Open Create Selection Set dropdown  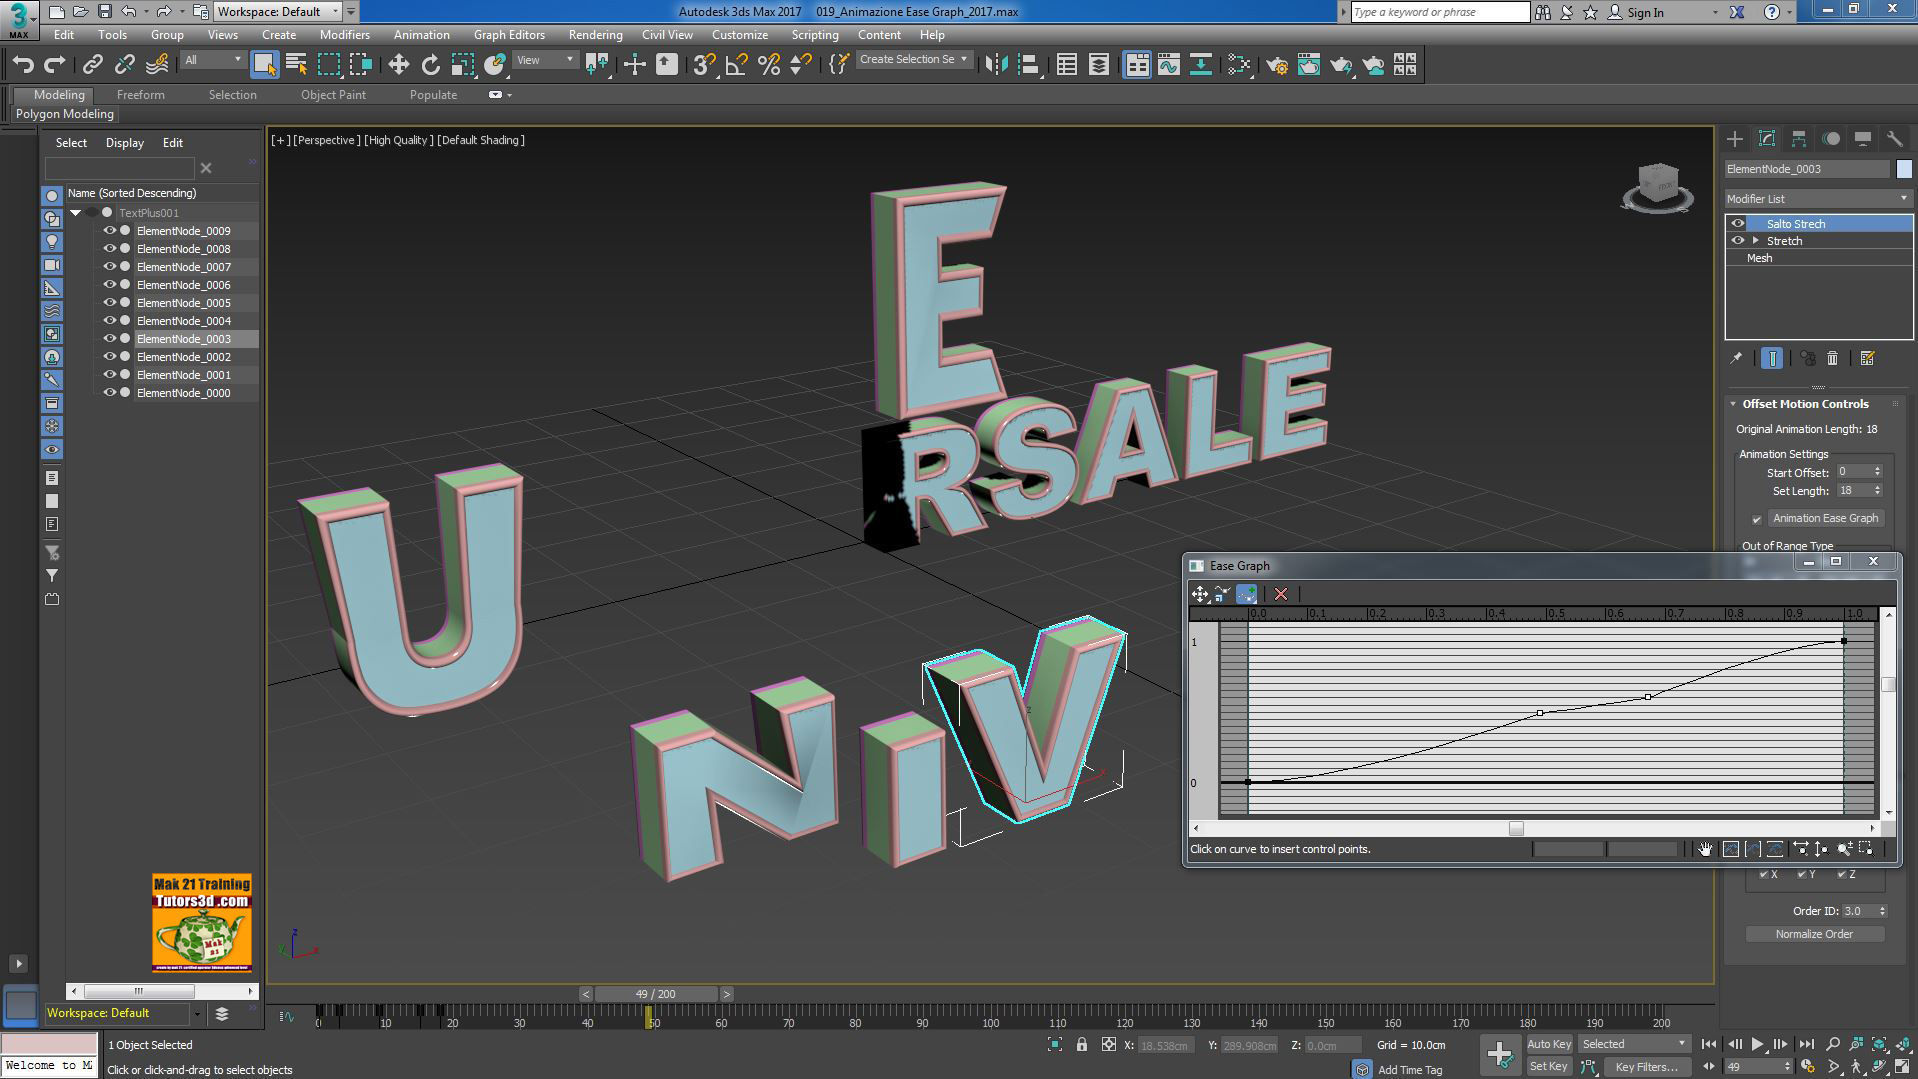(914, 60)
